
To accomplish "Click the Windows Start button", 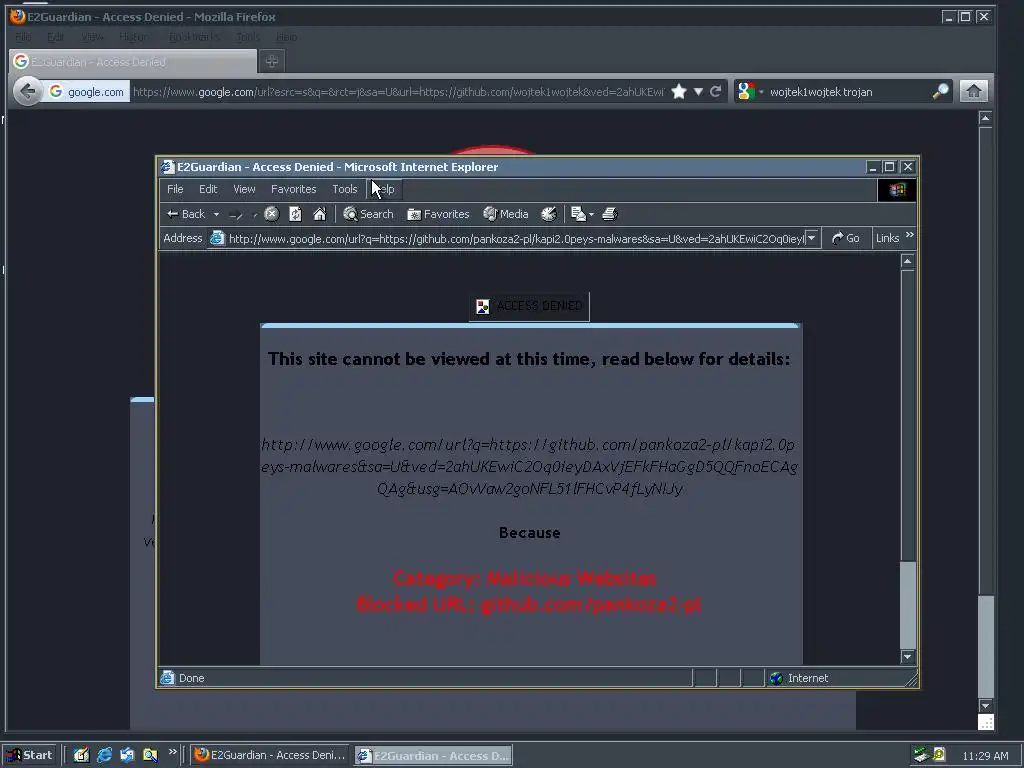I will [29, 755].
